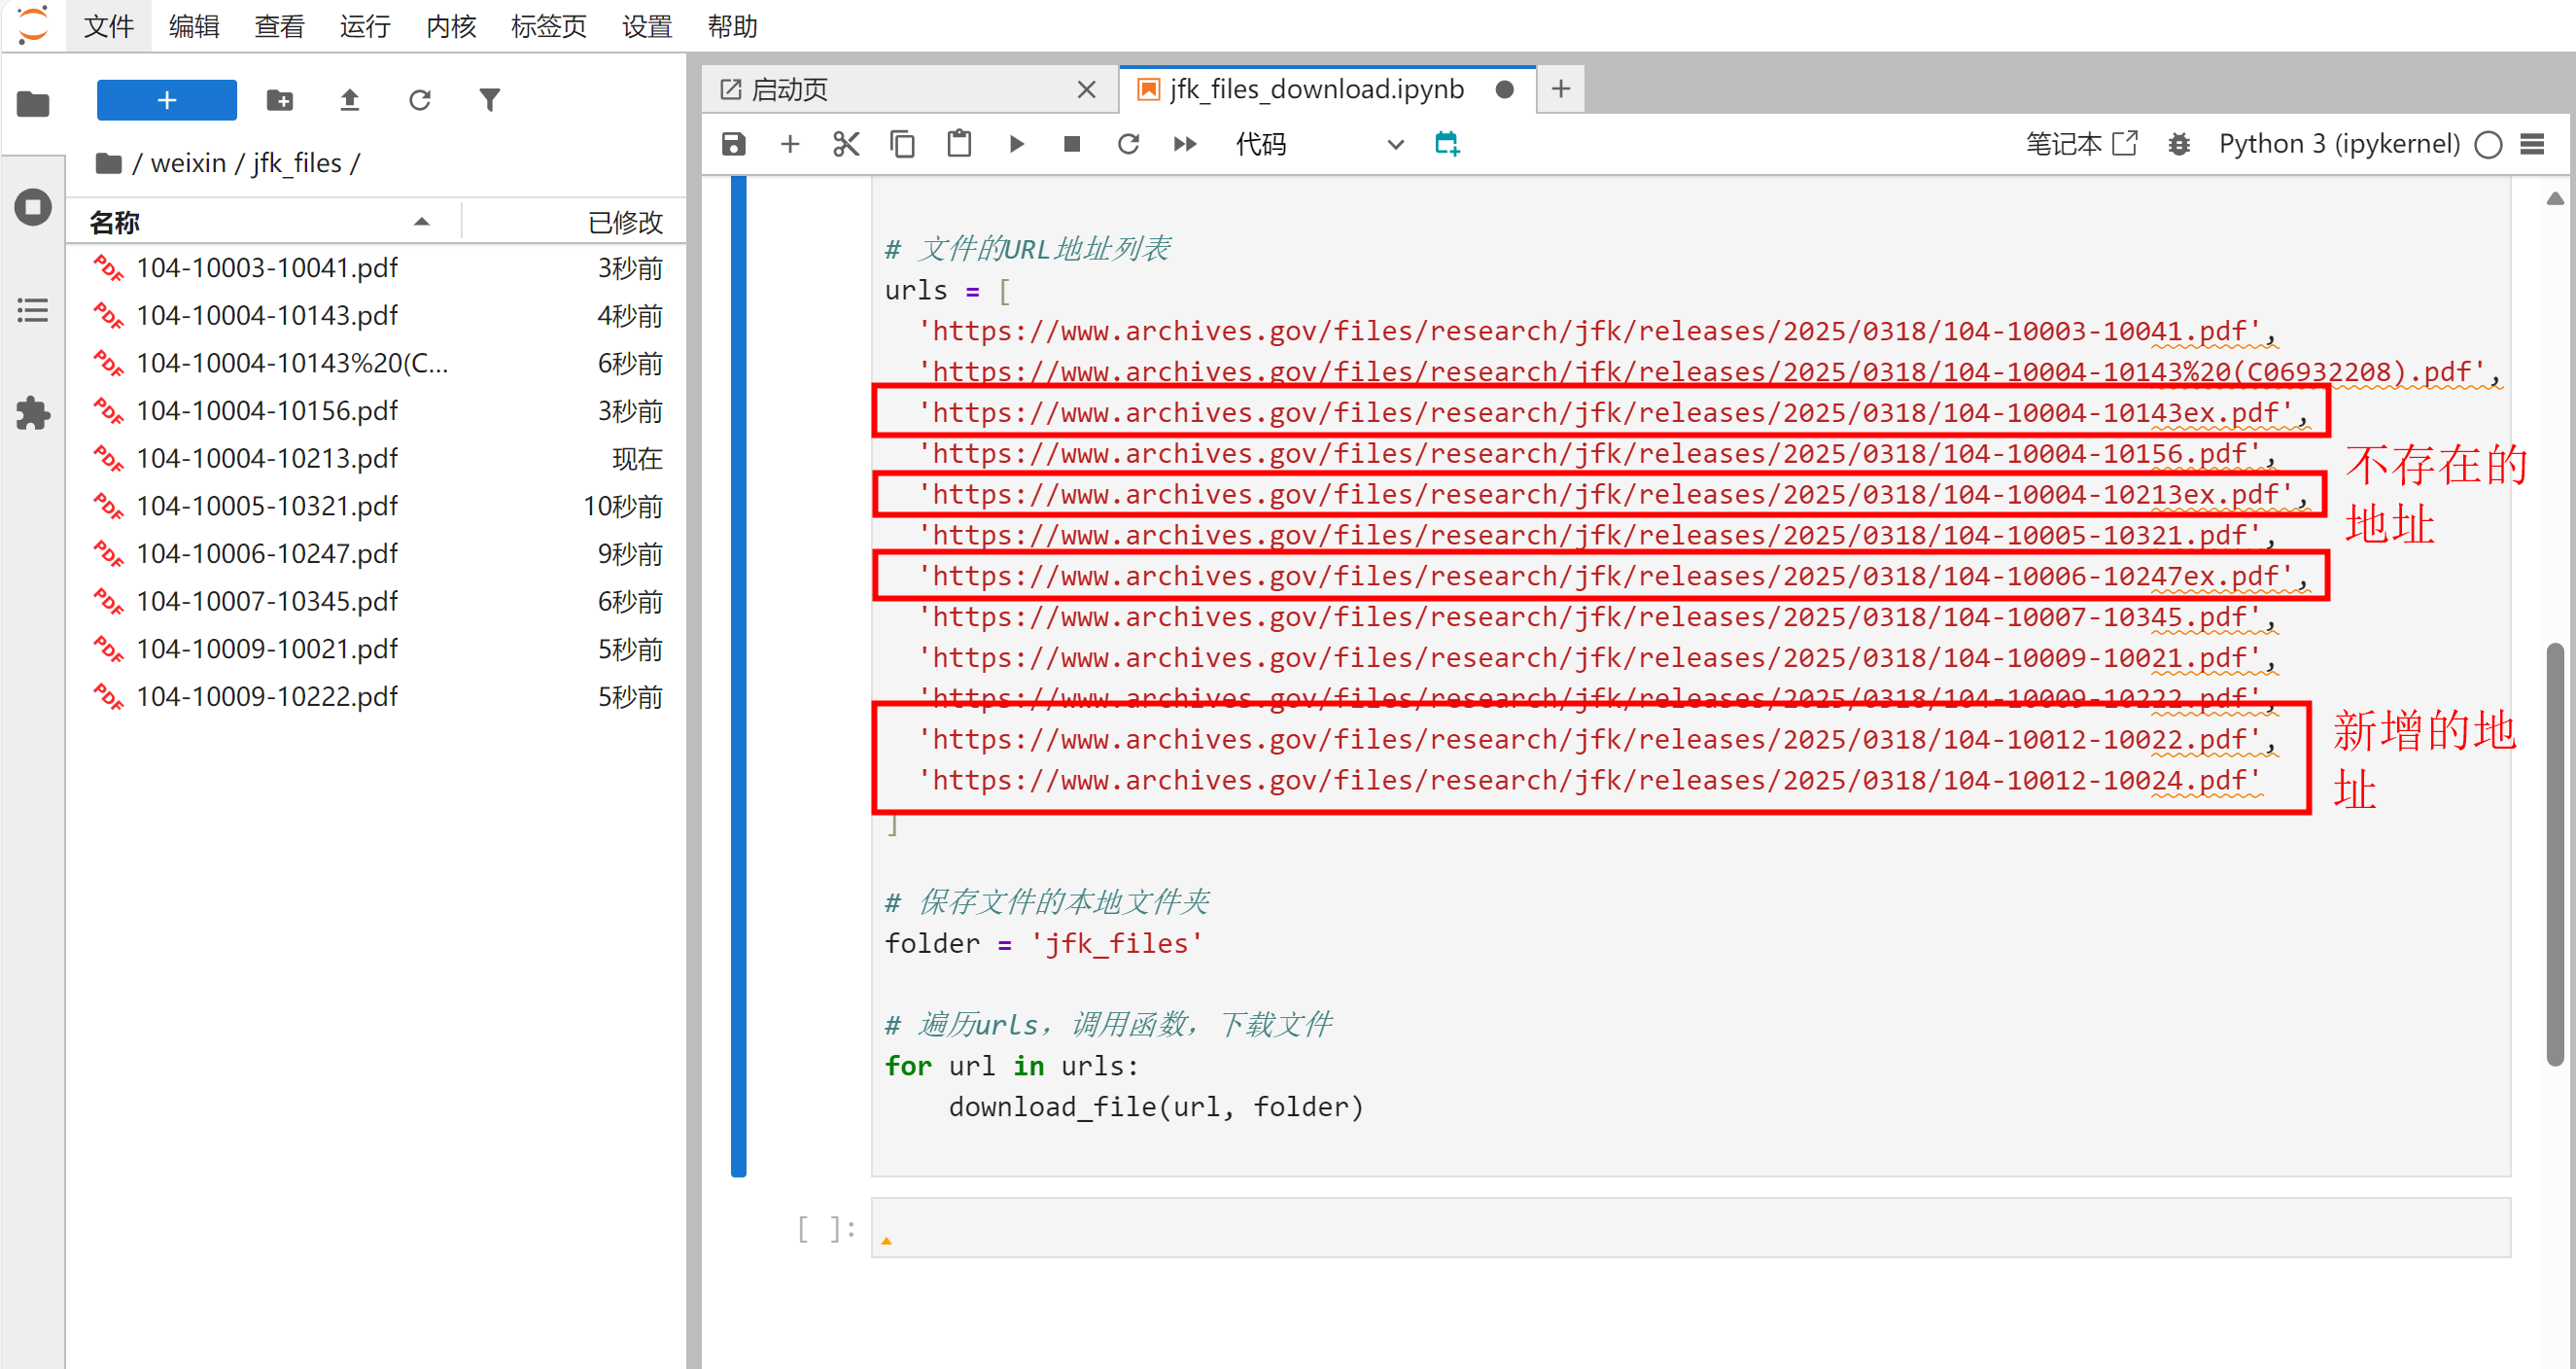Toggle the file browser folder sidebar
The height and width of the screenshot is (1369, 2576).
coord(33,103)
